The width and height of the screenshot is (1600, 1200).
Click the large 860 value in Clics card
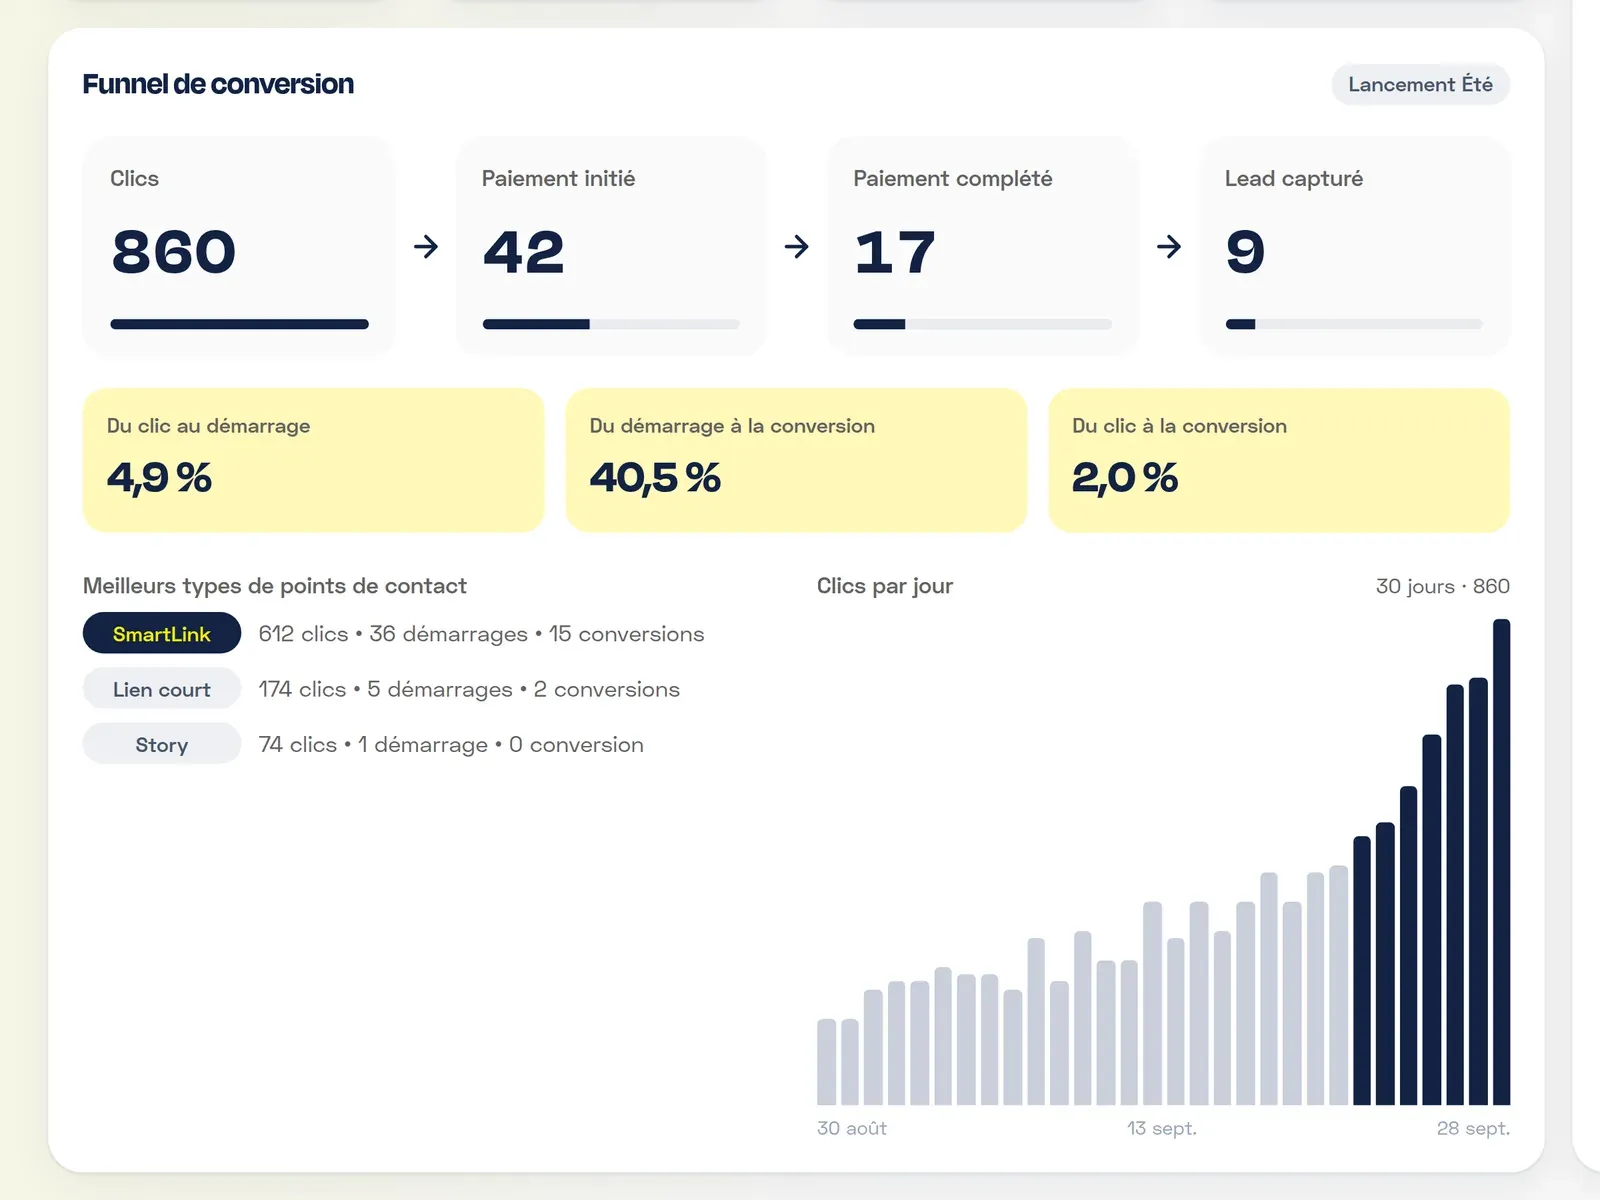point(174,251)
